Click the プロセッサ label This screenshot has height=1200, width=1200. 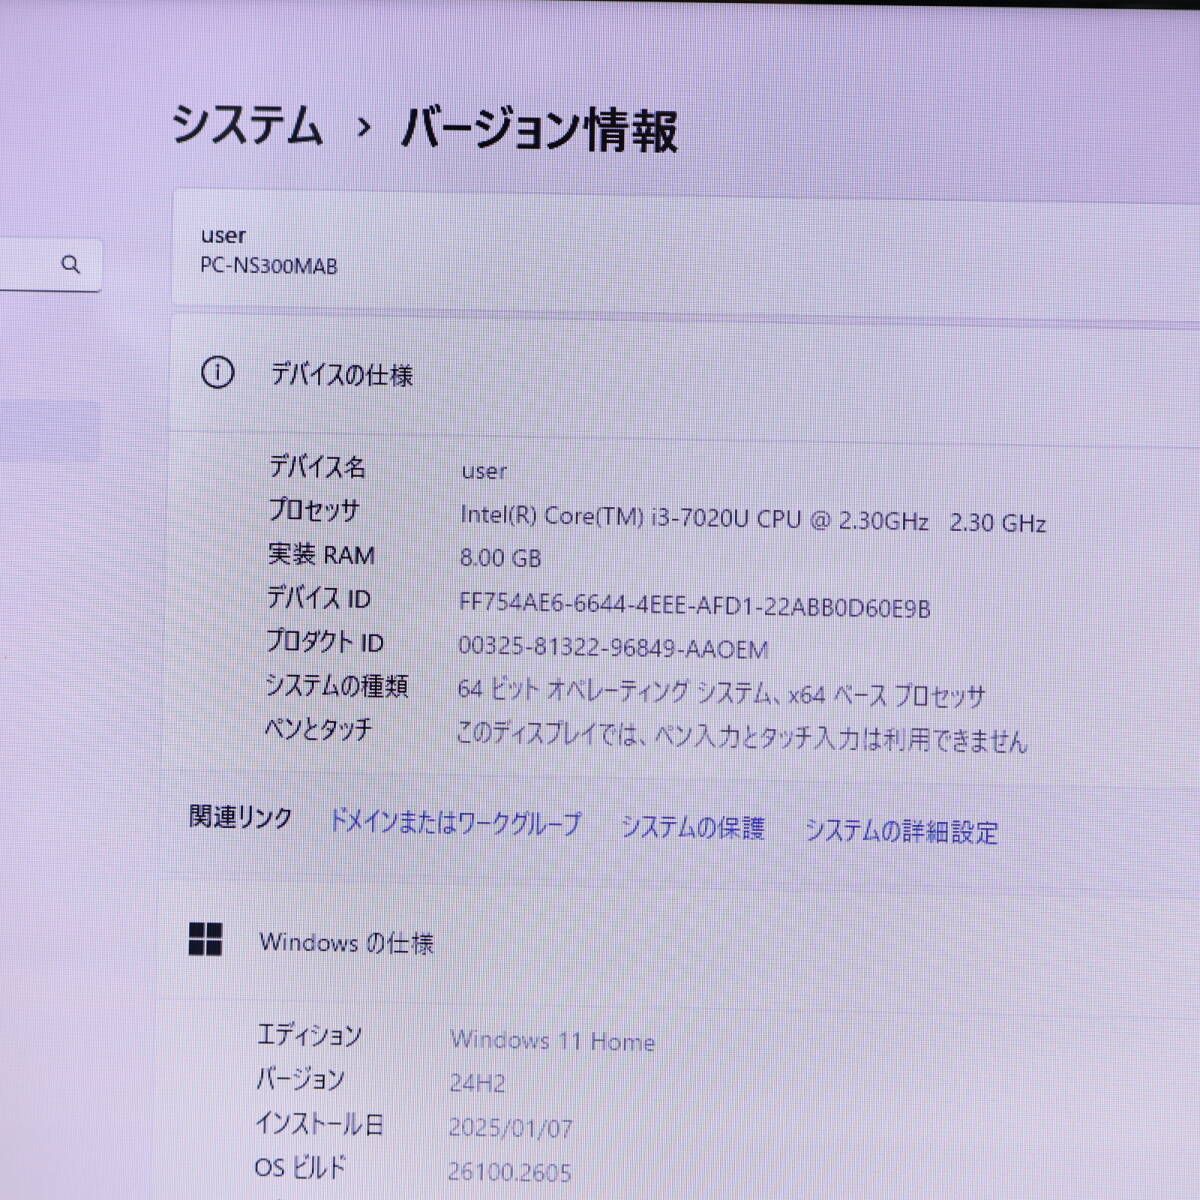click(314, 510)
